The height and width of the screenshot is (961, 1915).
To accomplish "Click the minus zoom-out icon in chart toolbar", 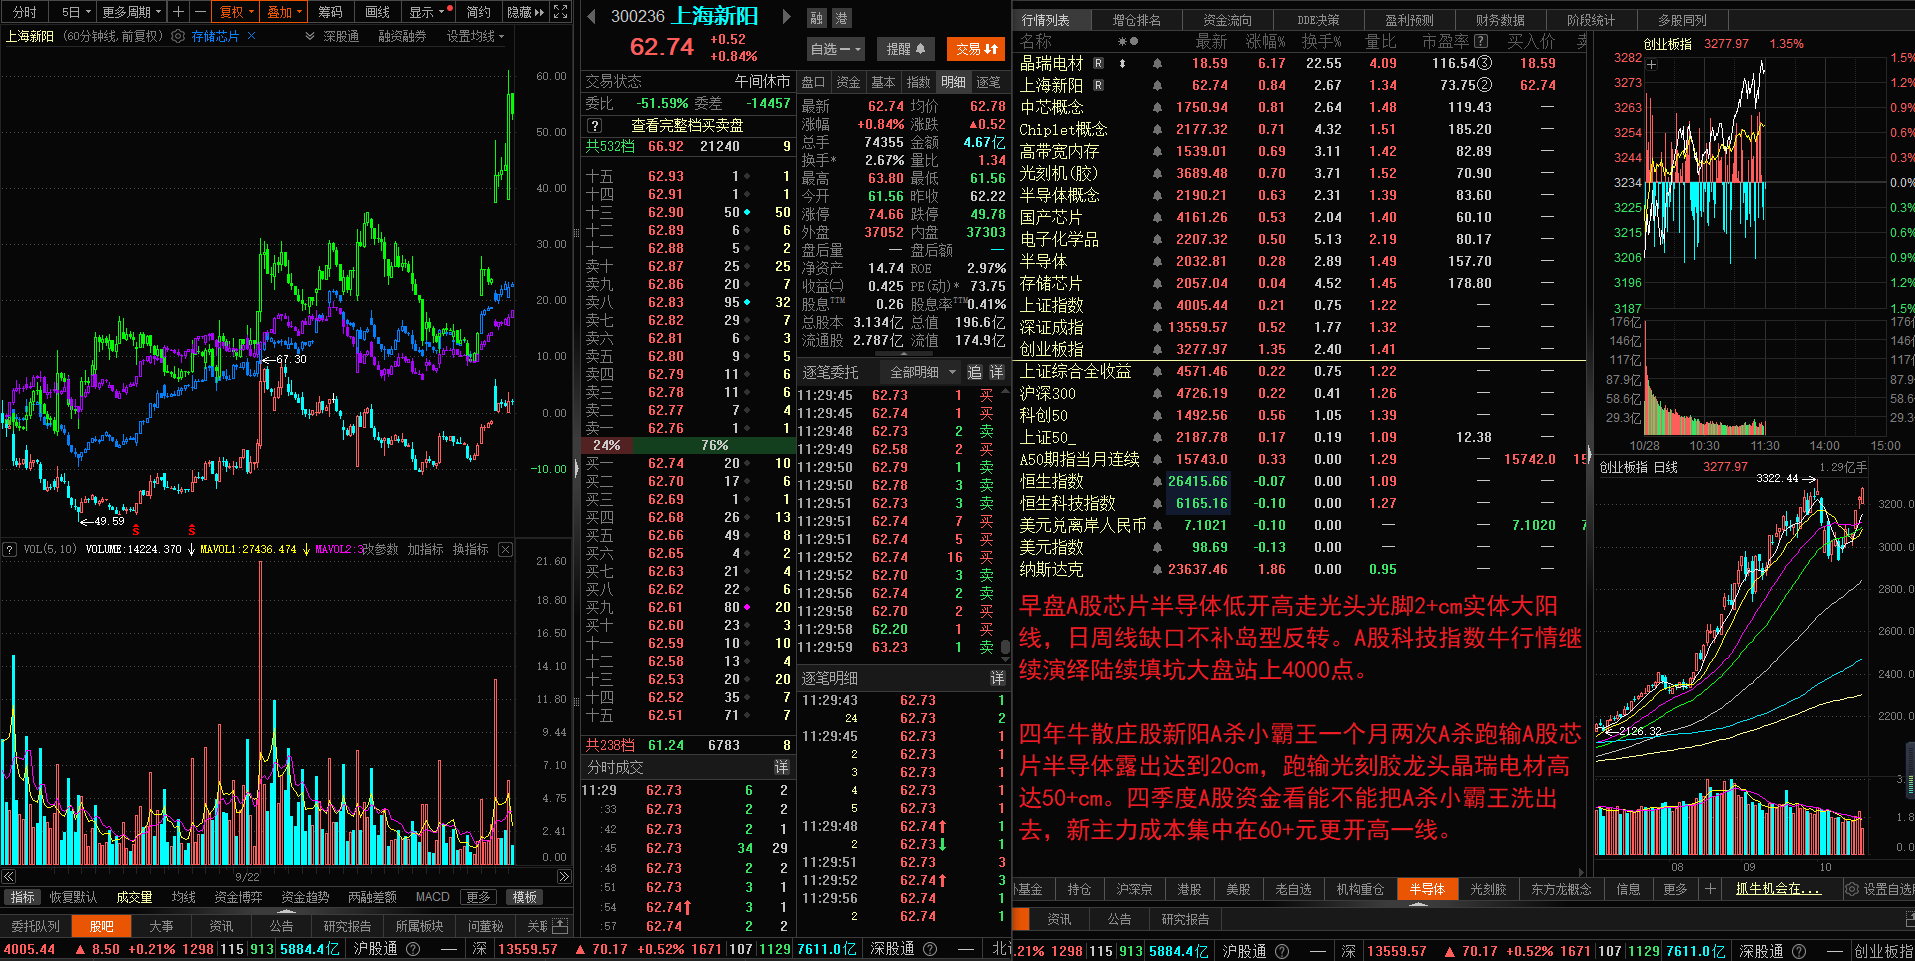I will [200, 12].
